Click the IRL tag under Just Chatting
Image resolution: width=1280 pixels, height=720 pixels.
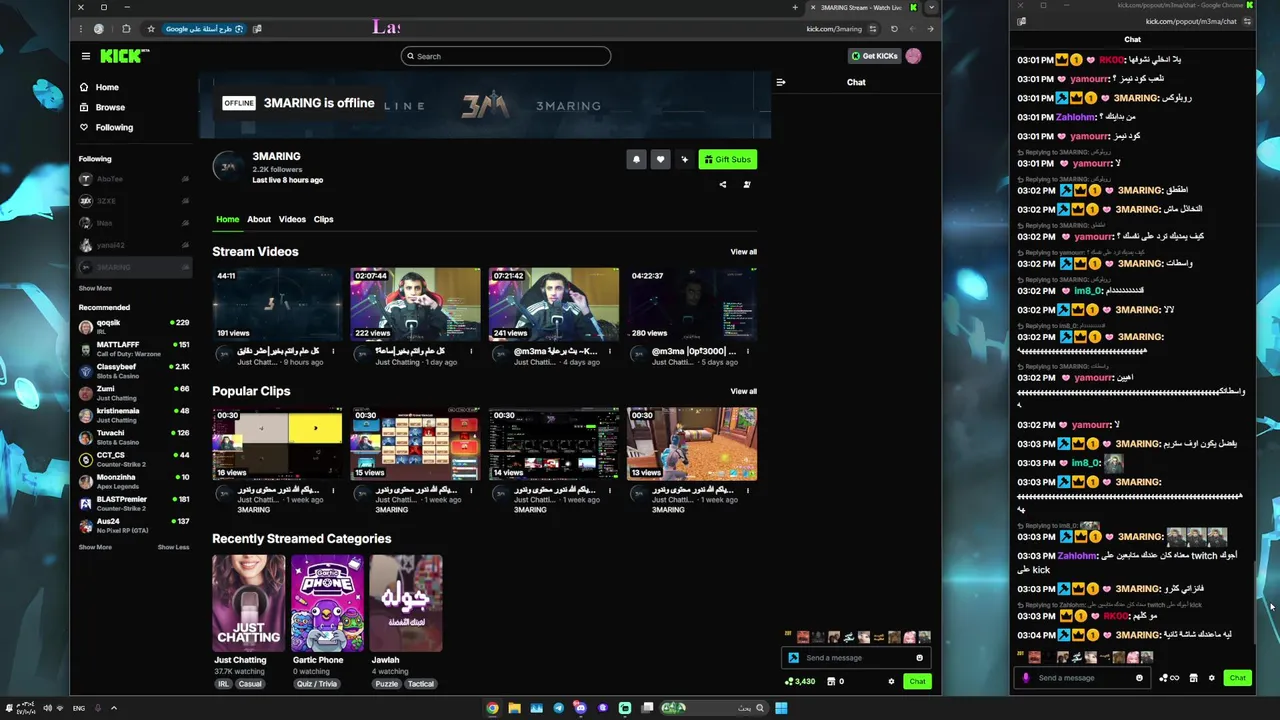point(223,684)
